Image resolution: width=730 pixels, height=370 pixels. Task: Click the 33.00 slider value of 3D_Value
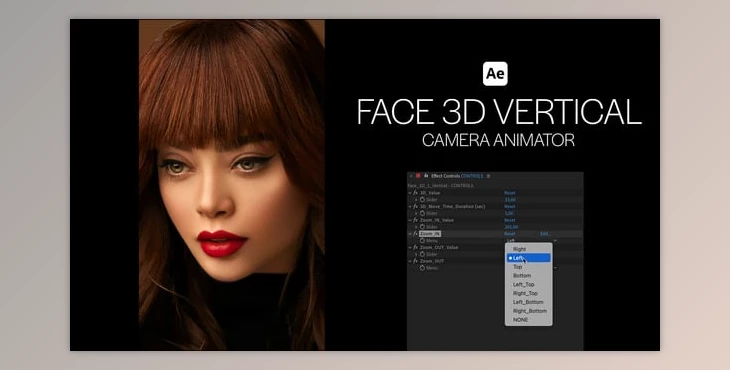(x=510, y=200)
